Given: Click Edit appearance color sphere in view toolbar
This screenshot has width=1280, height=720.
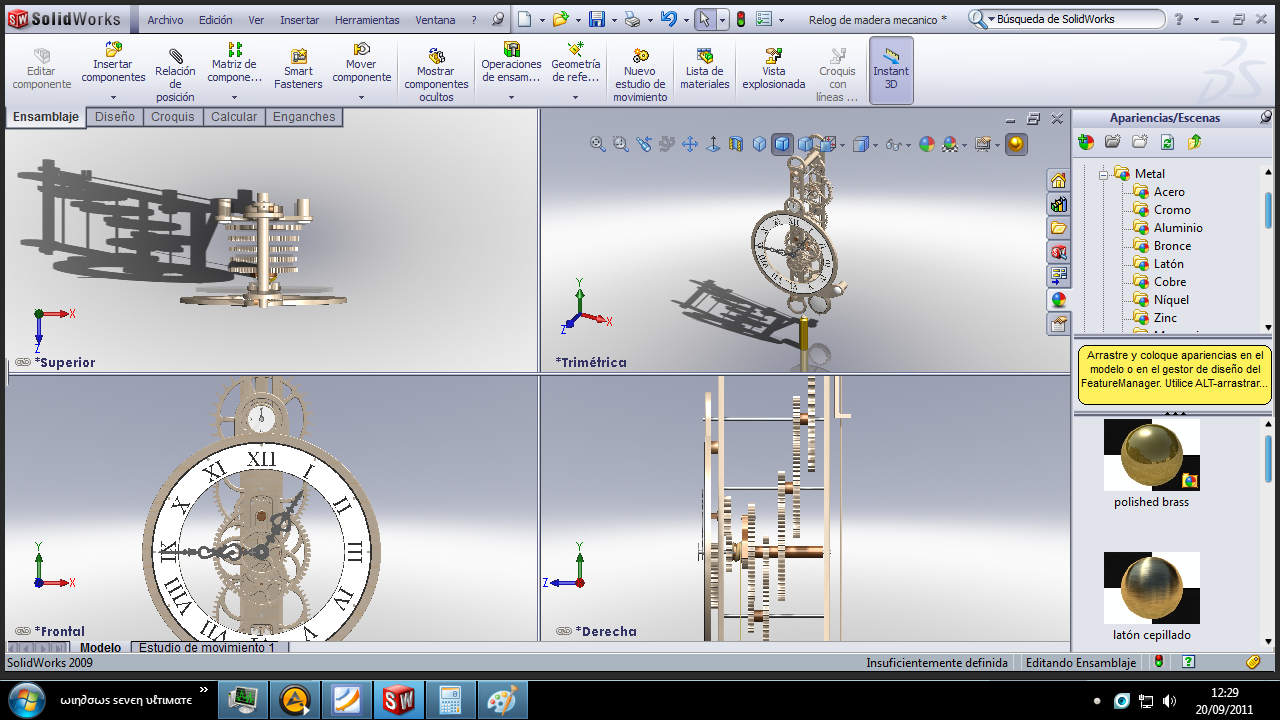Looking at the screenshot, I should 926,144.
